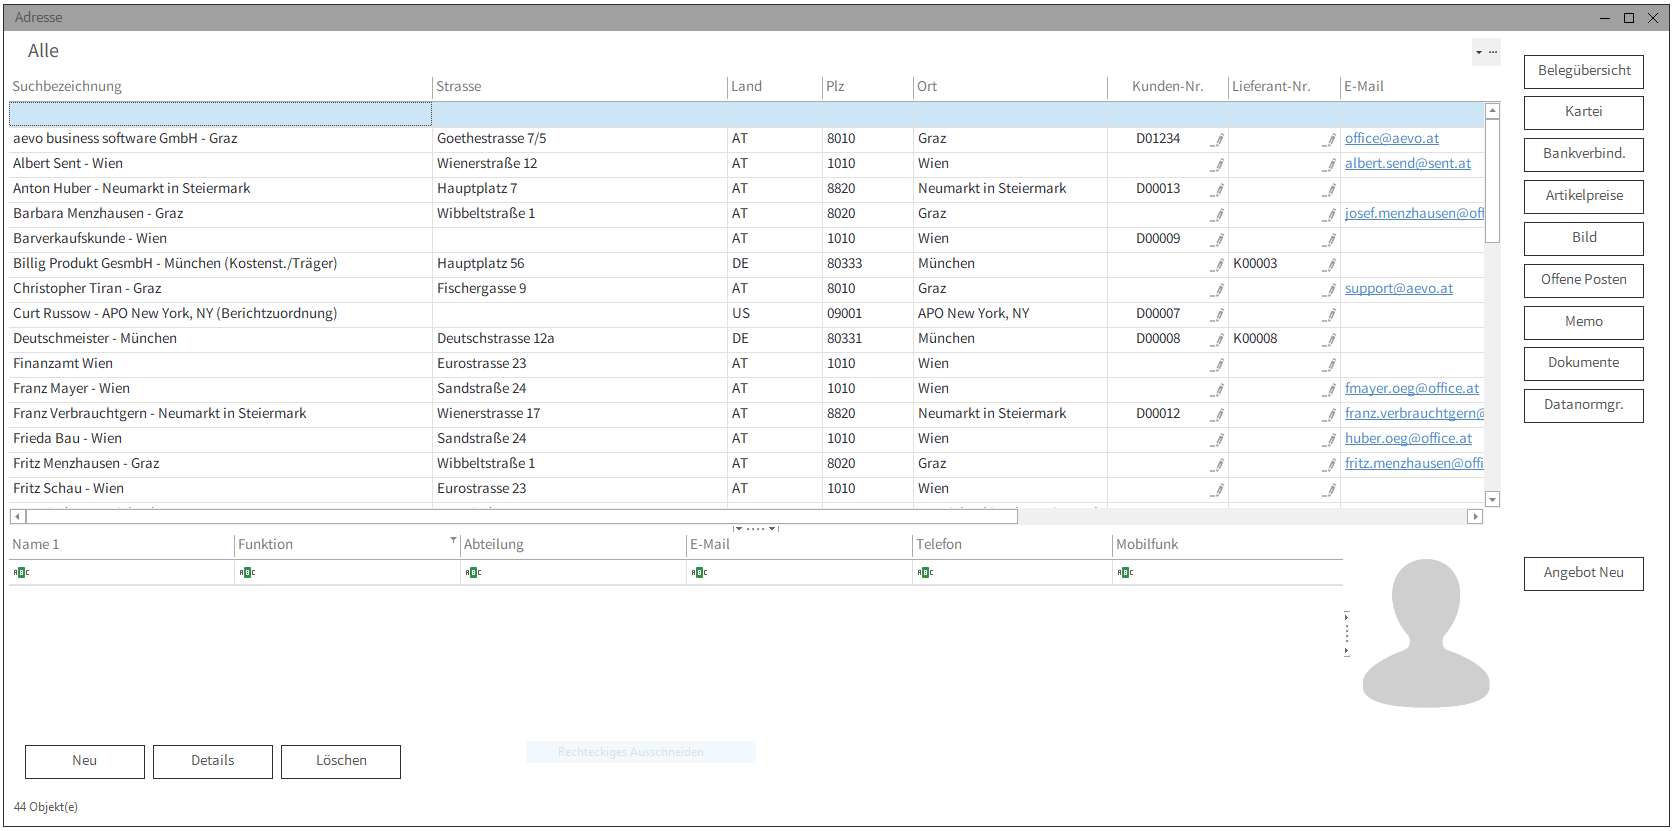
Task: Click the Bild button
Action: [x=1584, y=238]
